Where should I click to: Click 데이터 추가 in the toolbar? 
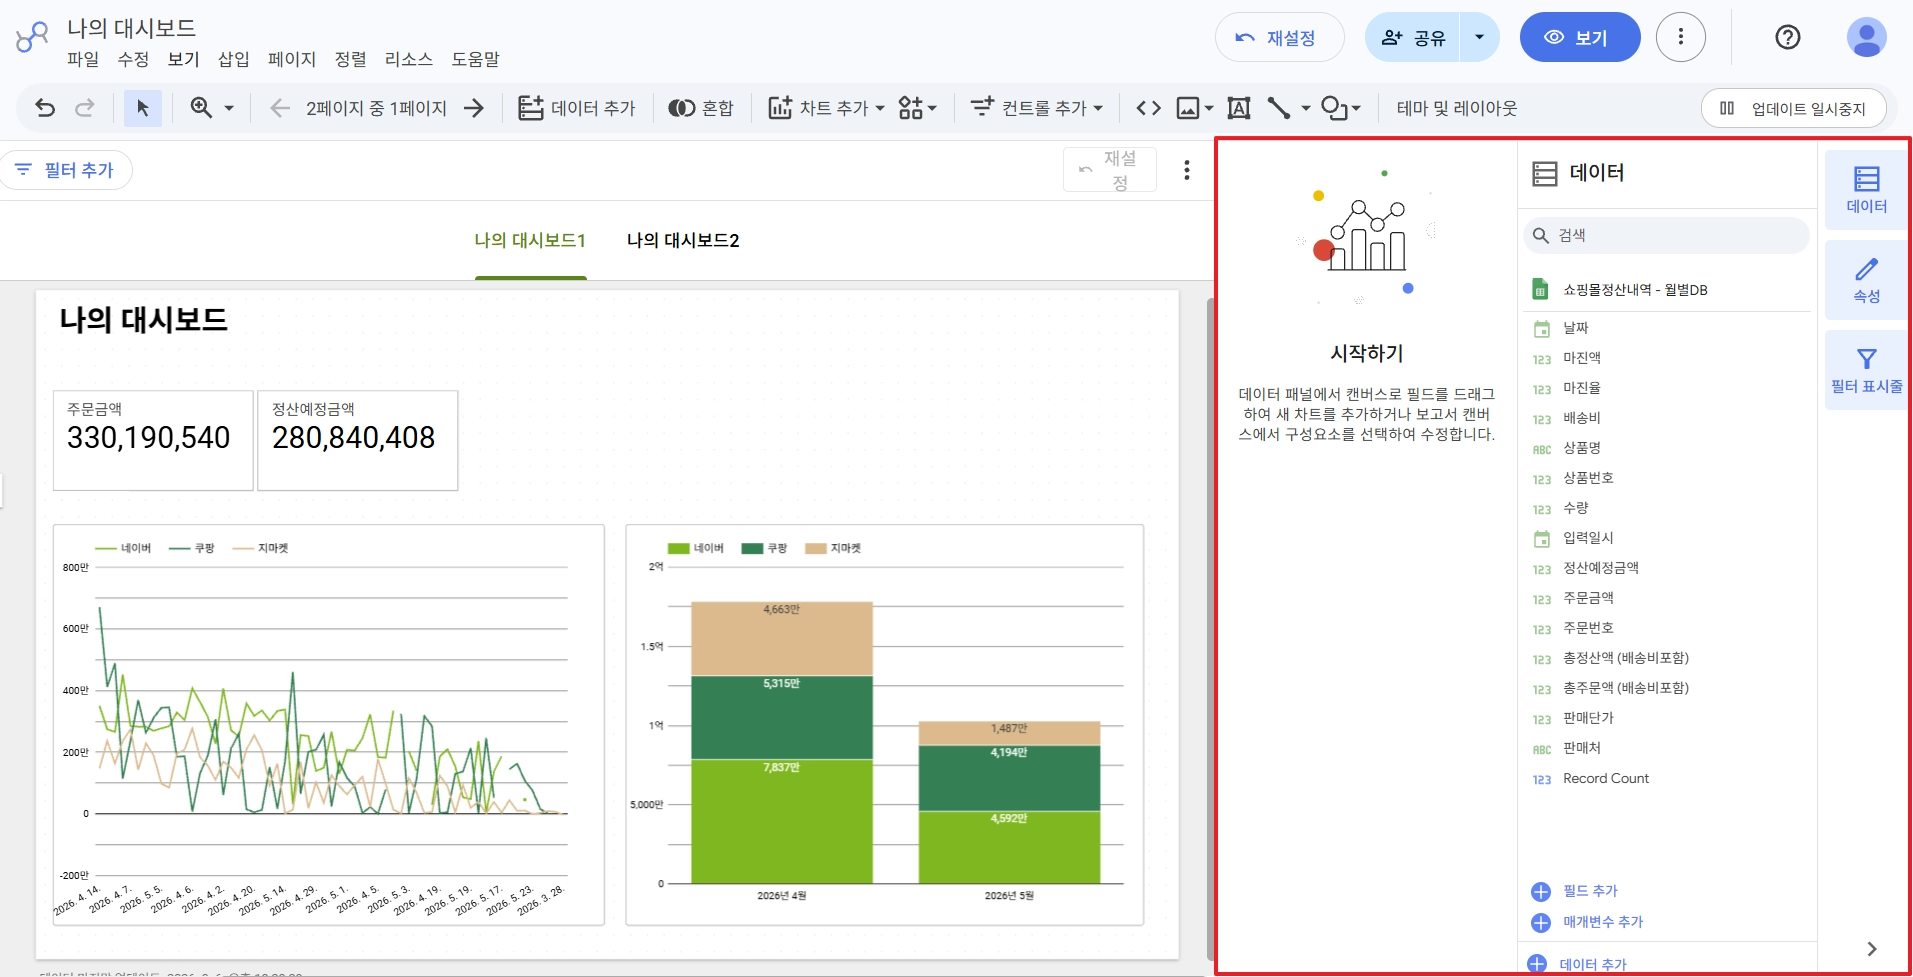(576, 108)
